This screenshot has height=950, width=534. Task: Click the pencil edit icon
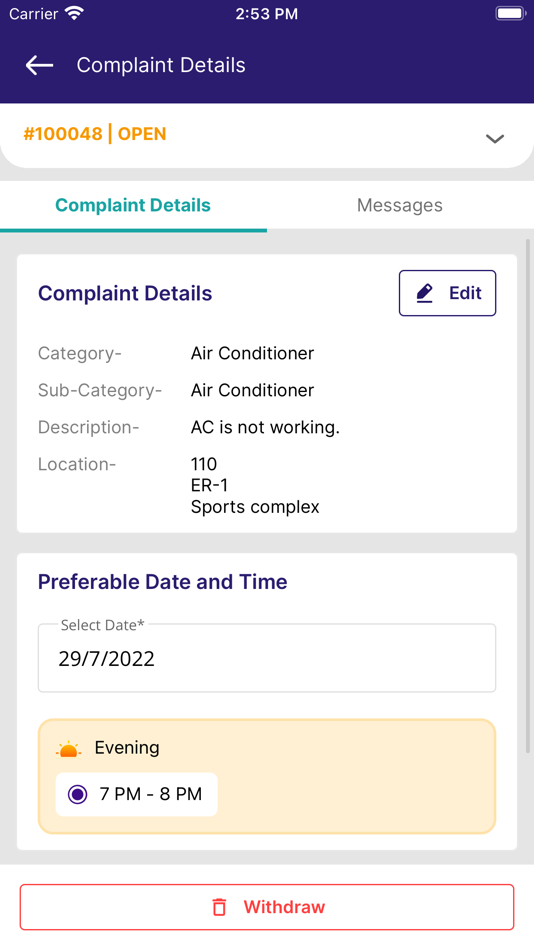(424, 293)
